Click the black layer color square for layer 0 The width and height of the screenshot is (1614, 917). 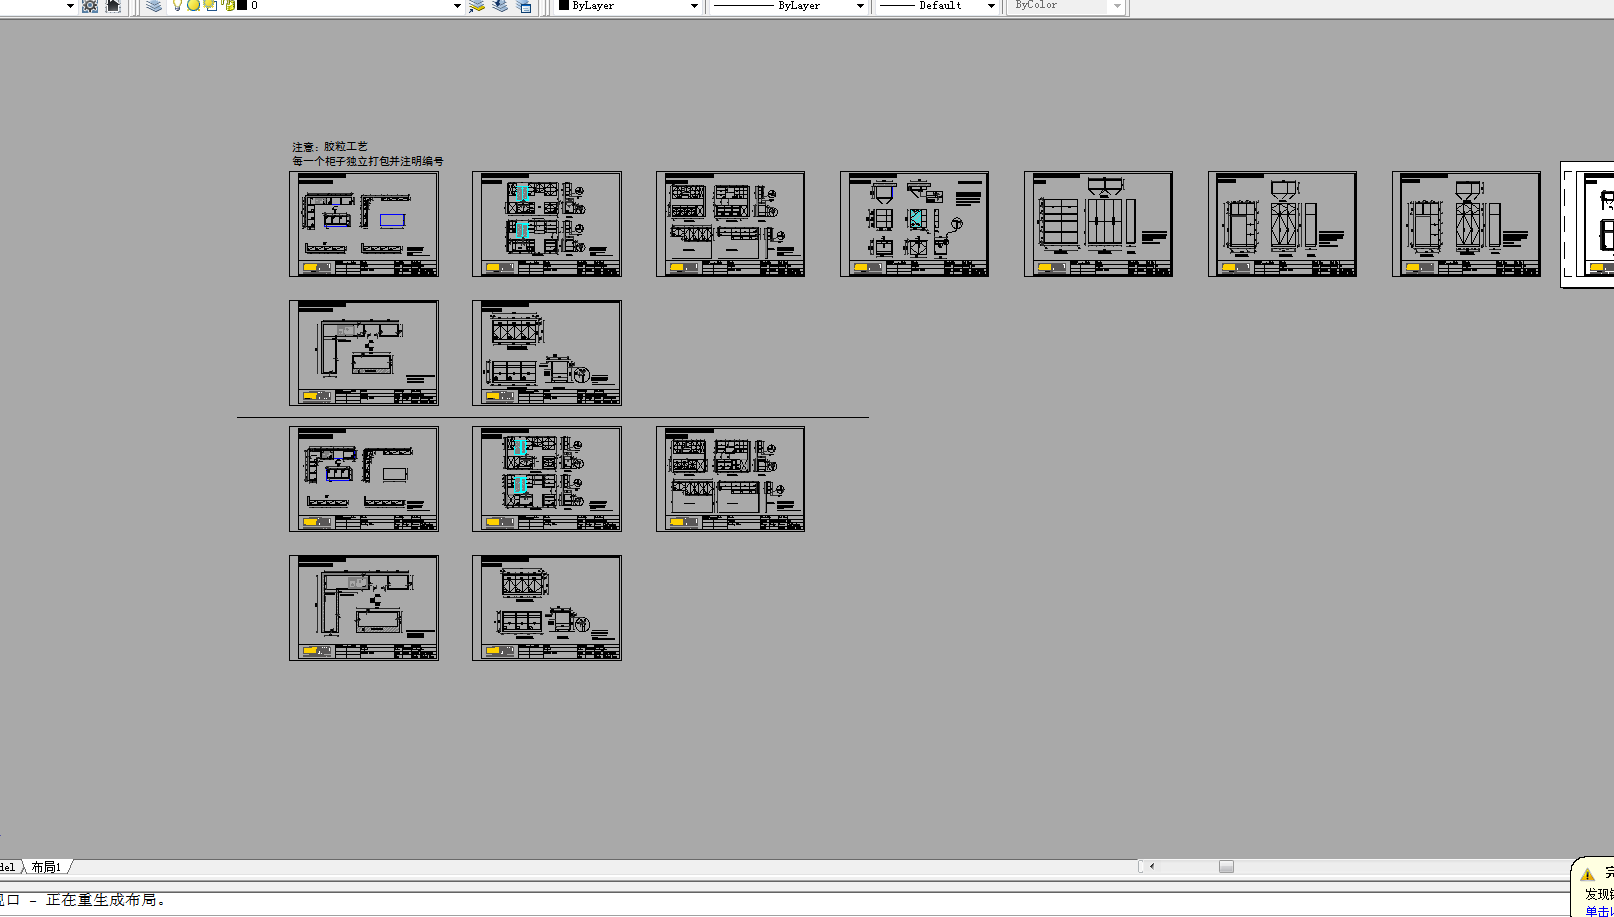pos(242,6)
